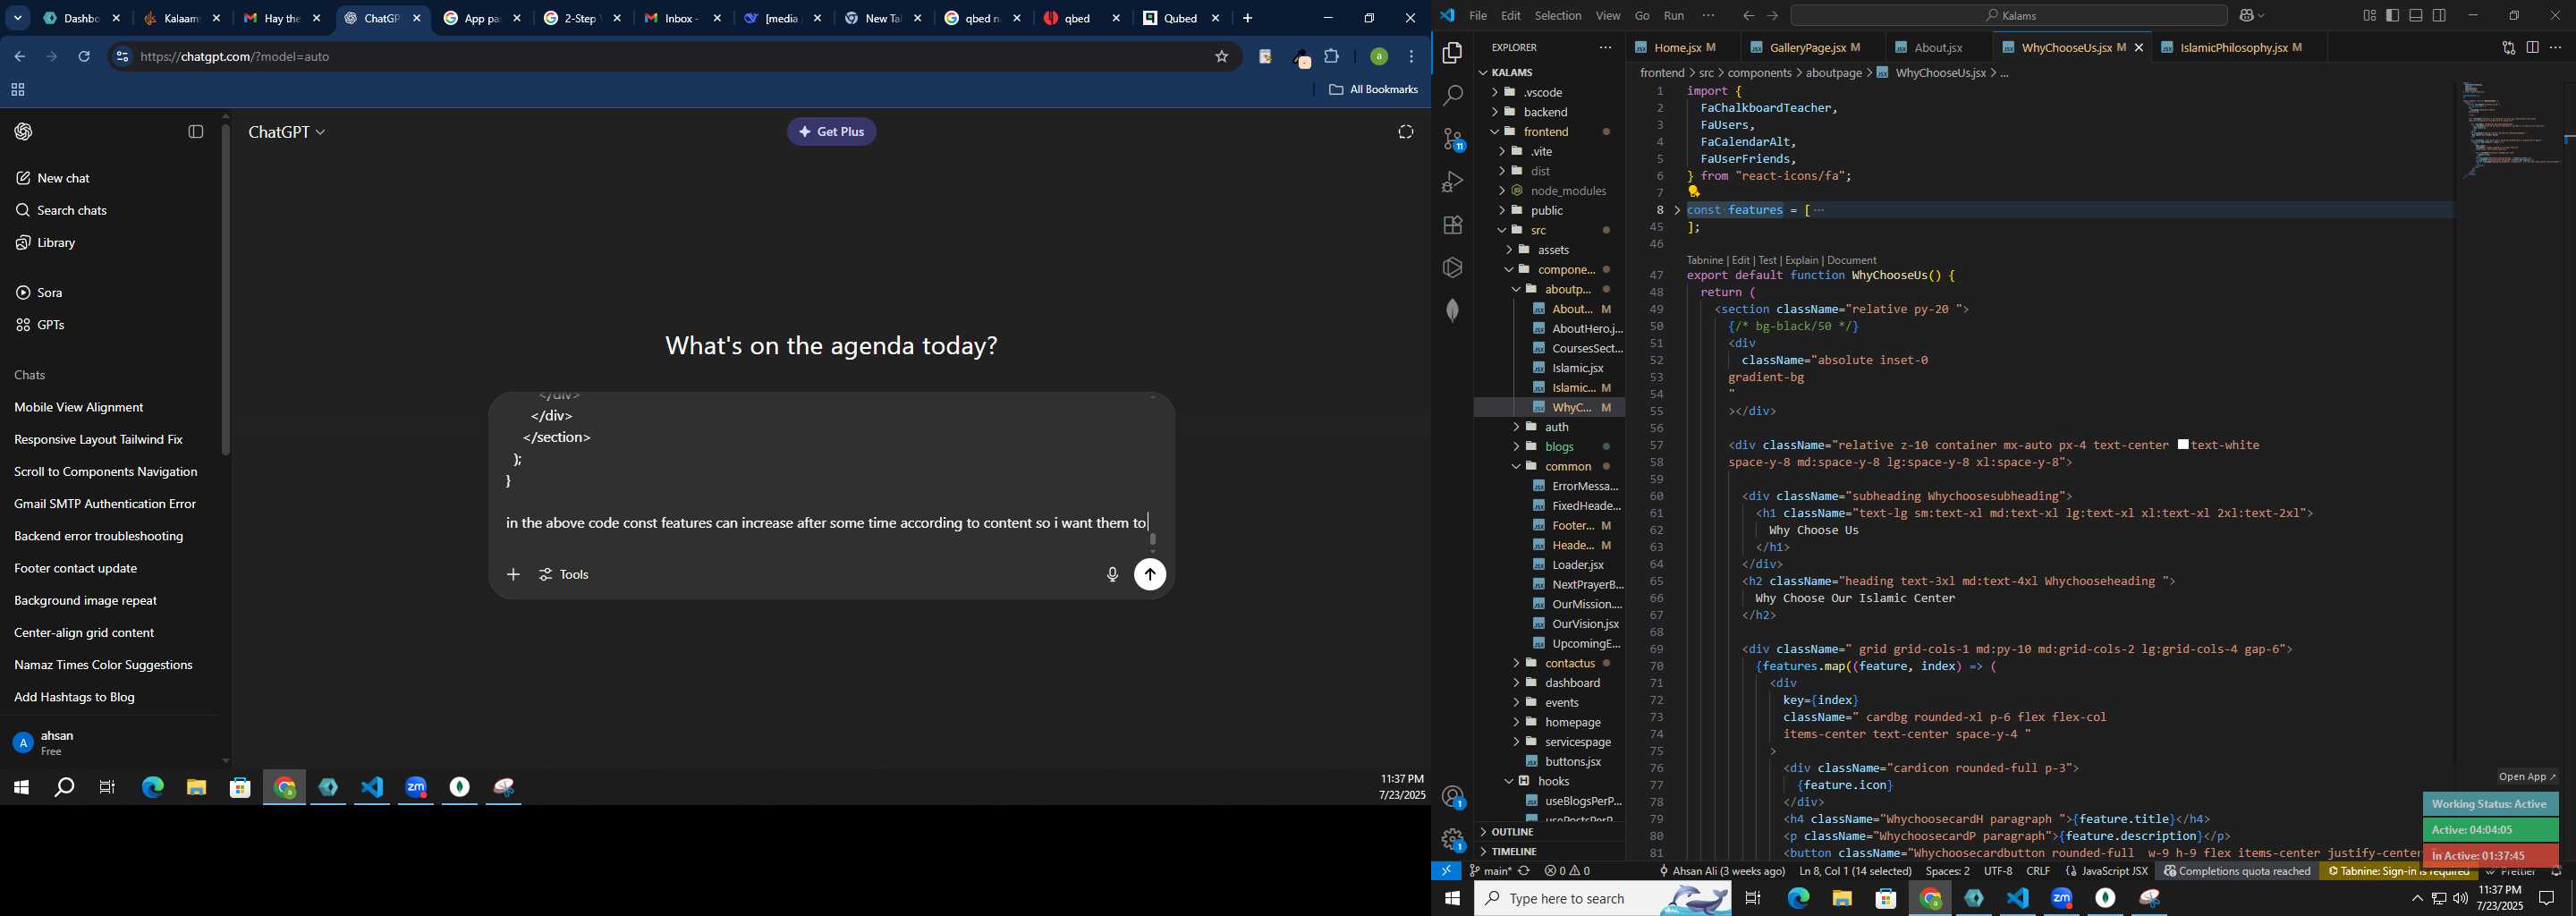Open Chrome tab search dropdown
This screenshot has width=2576, height=916.
click(x=18, y=19)
